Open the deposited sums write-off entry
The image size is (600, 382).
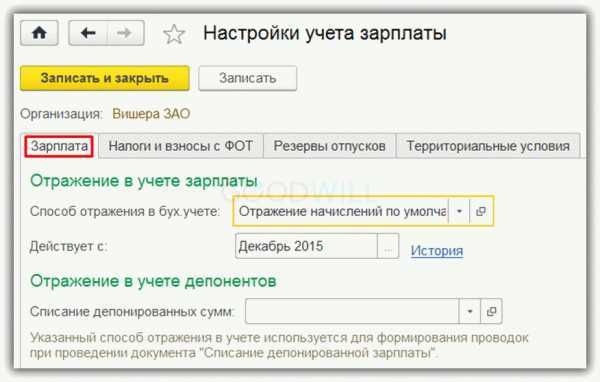pos(491,311)
